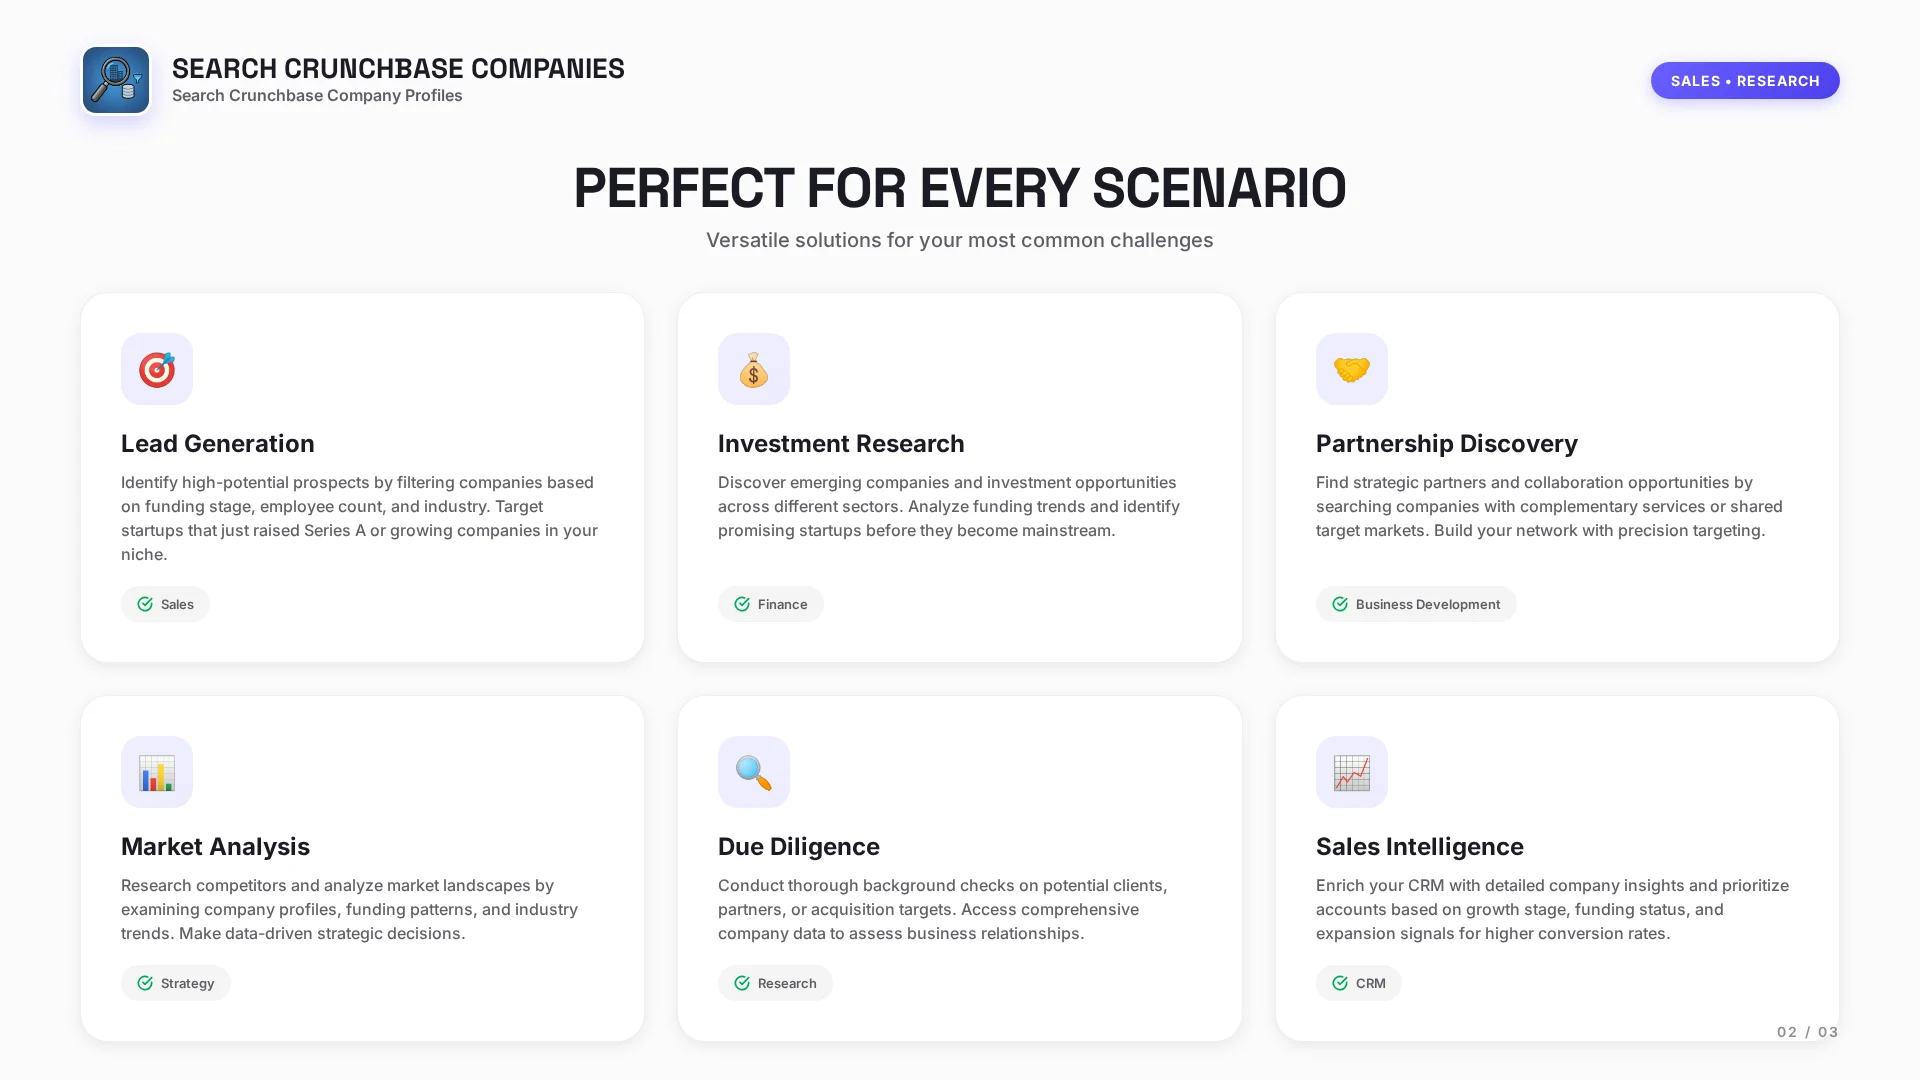1920x1080 pixels.
Task: Select the Finance tag
Action: pyautogui.click(x=771, y=604)
